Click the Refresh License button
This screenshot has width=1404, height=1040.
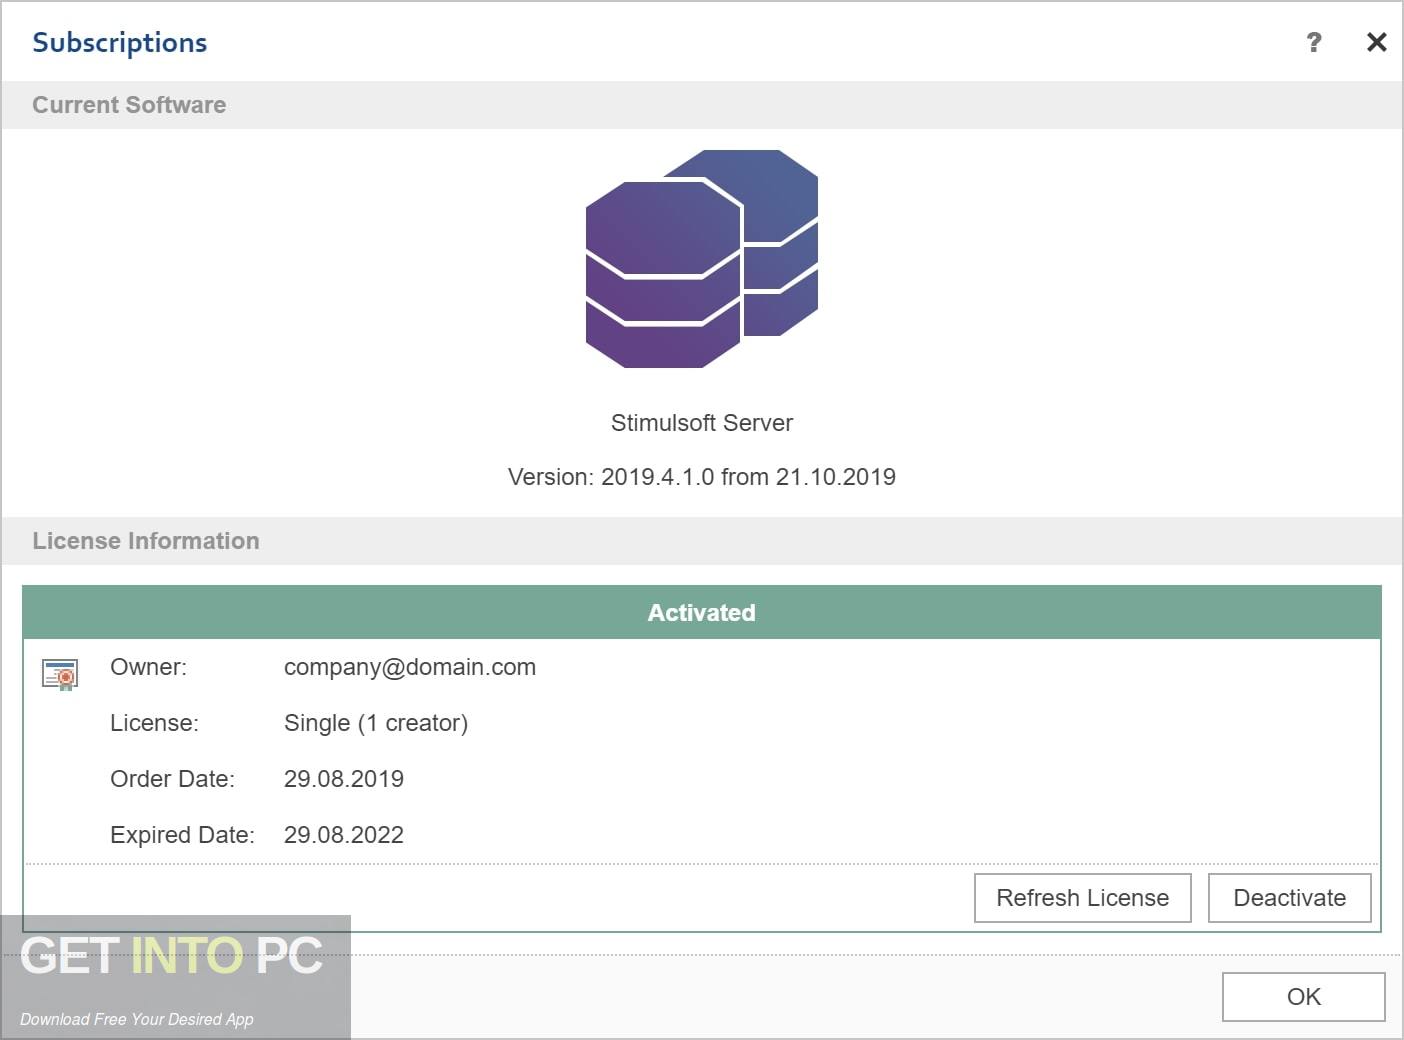tap(1082, 898)
